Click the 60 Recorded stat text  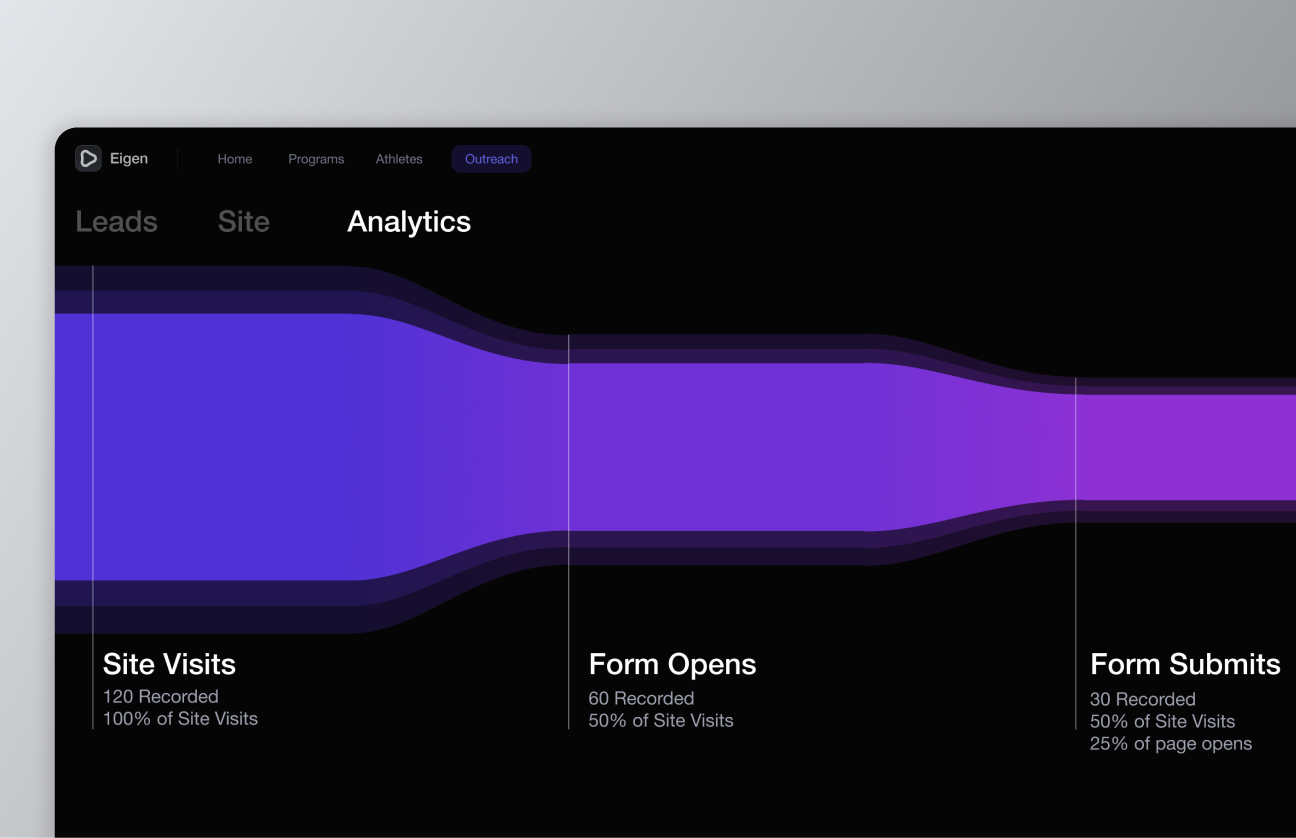pyautogui.click(x=641, y=698)
